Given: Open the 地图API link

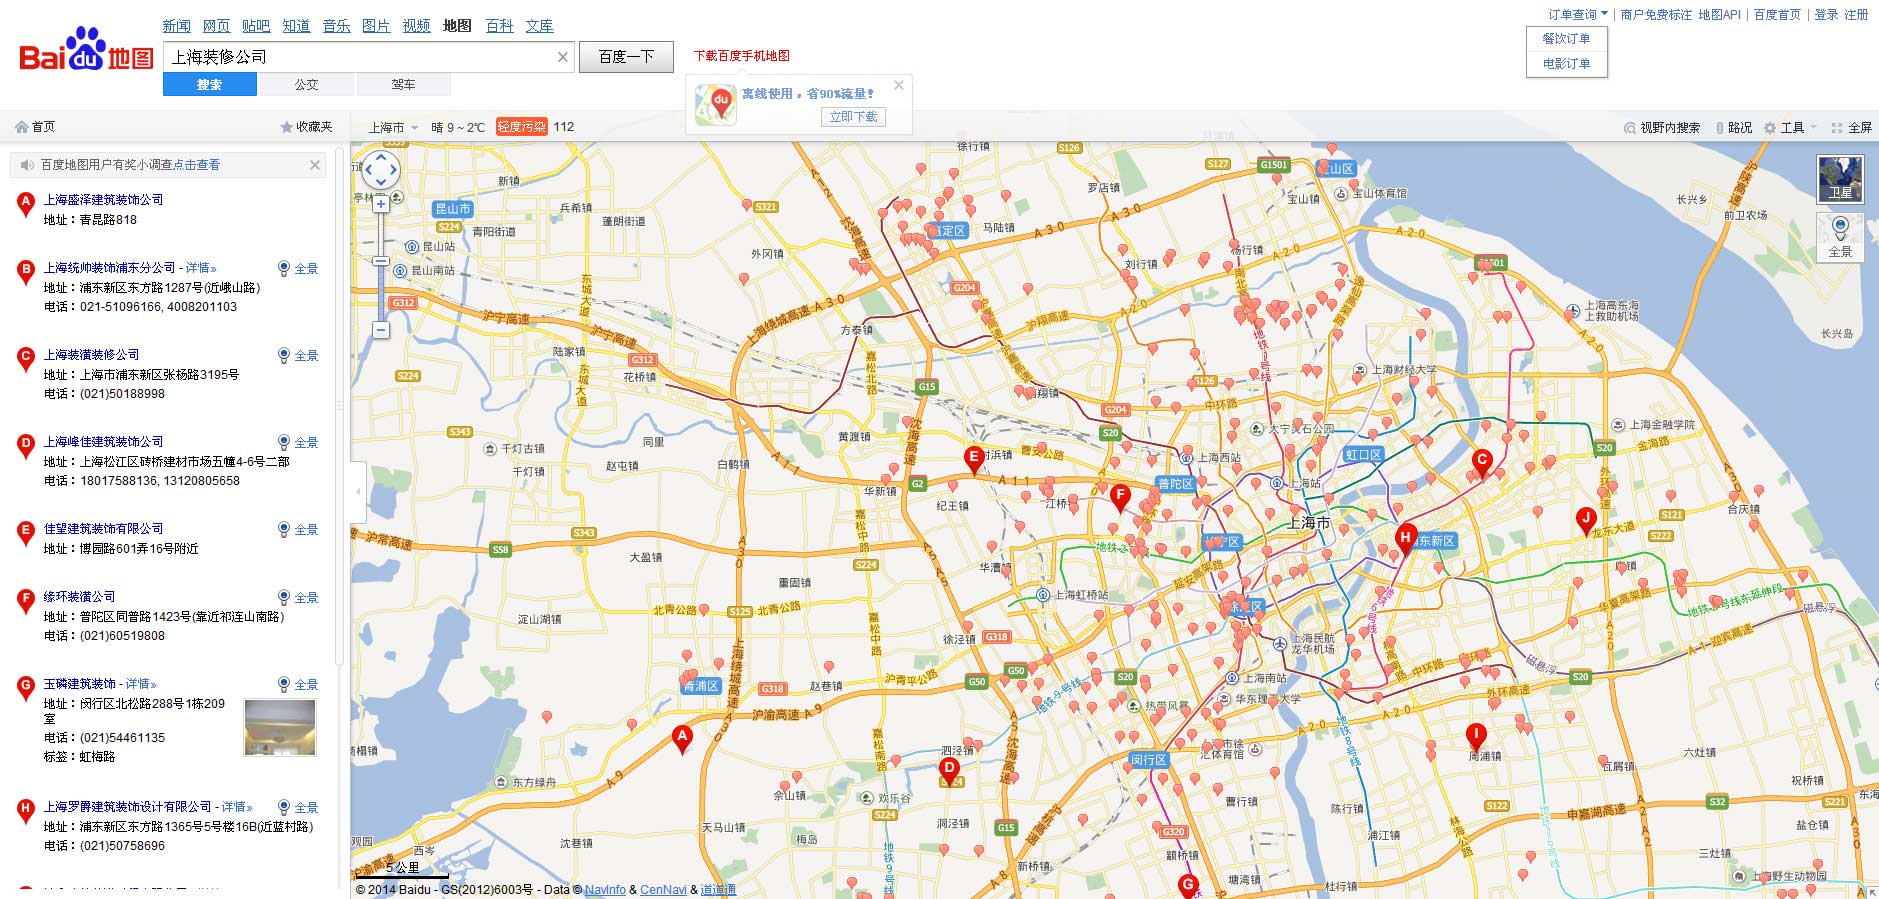Looking at the screenshot, I should (1719, 15).
